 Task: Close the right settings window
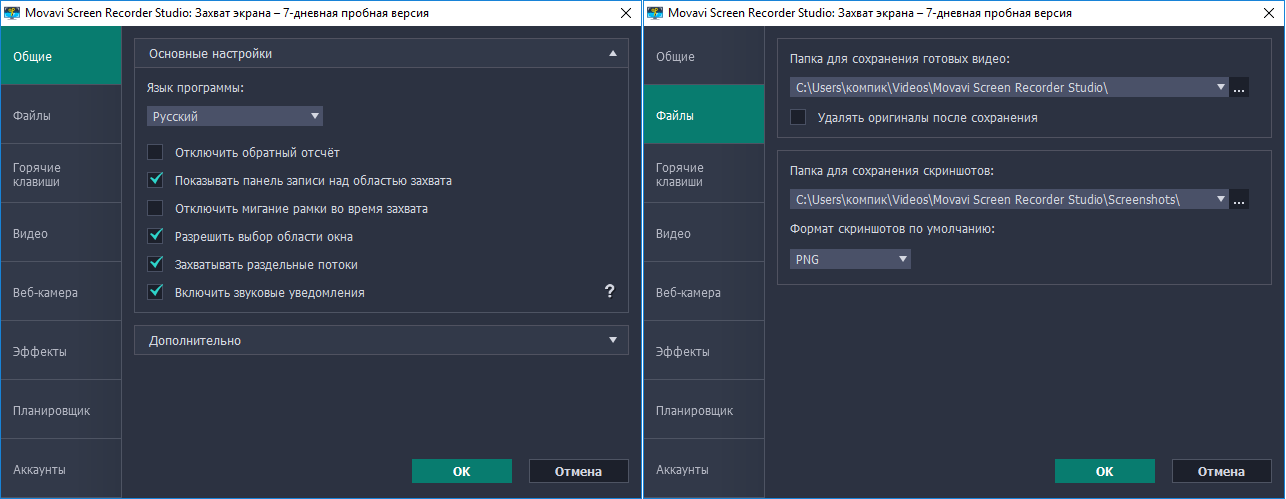click(x=1269, y=12)
